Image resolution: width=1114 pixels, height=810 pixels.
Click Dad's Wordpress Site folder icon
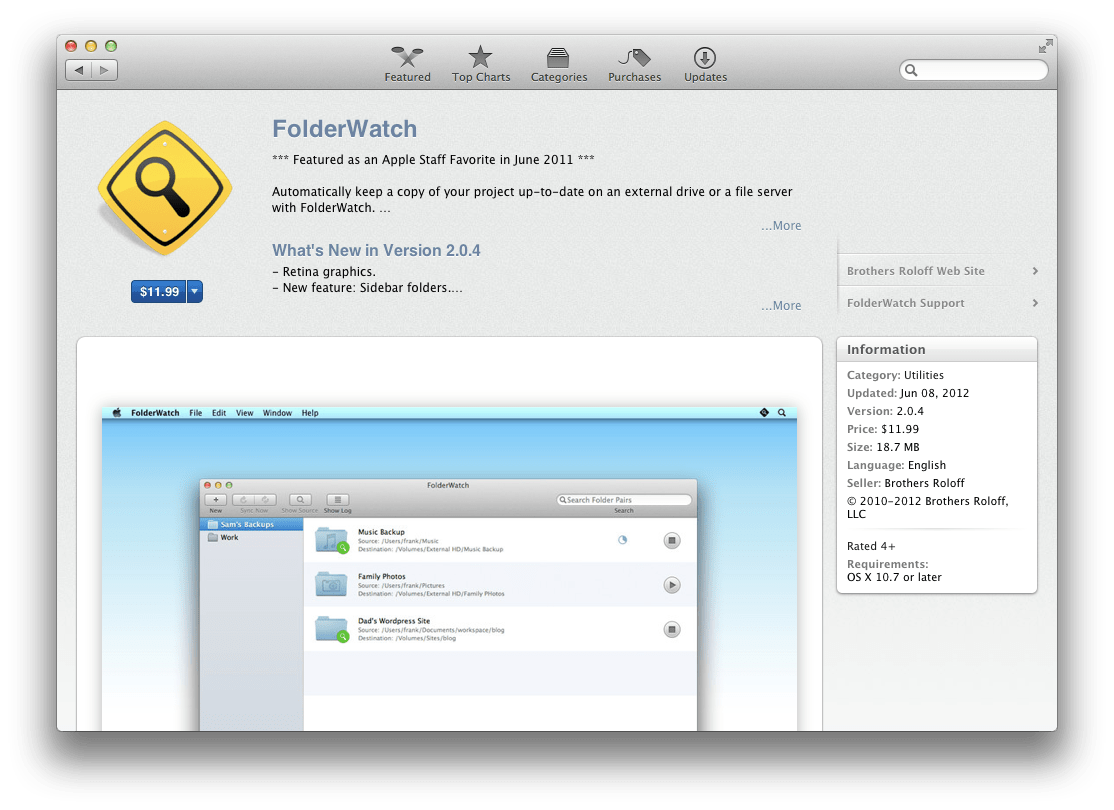[332, 629]
